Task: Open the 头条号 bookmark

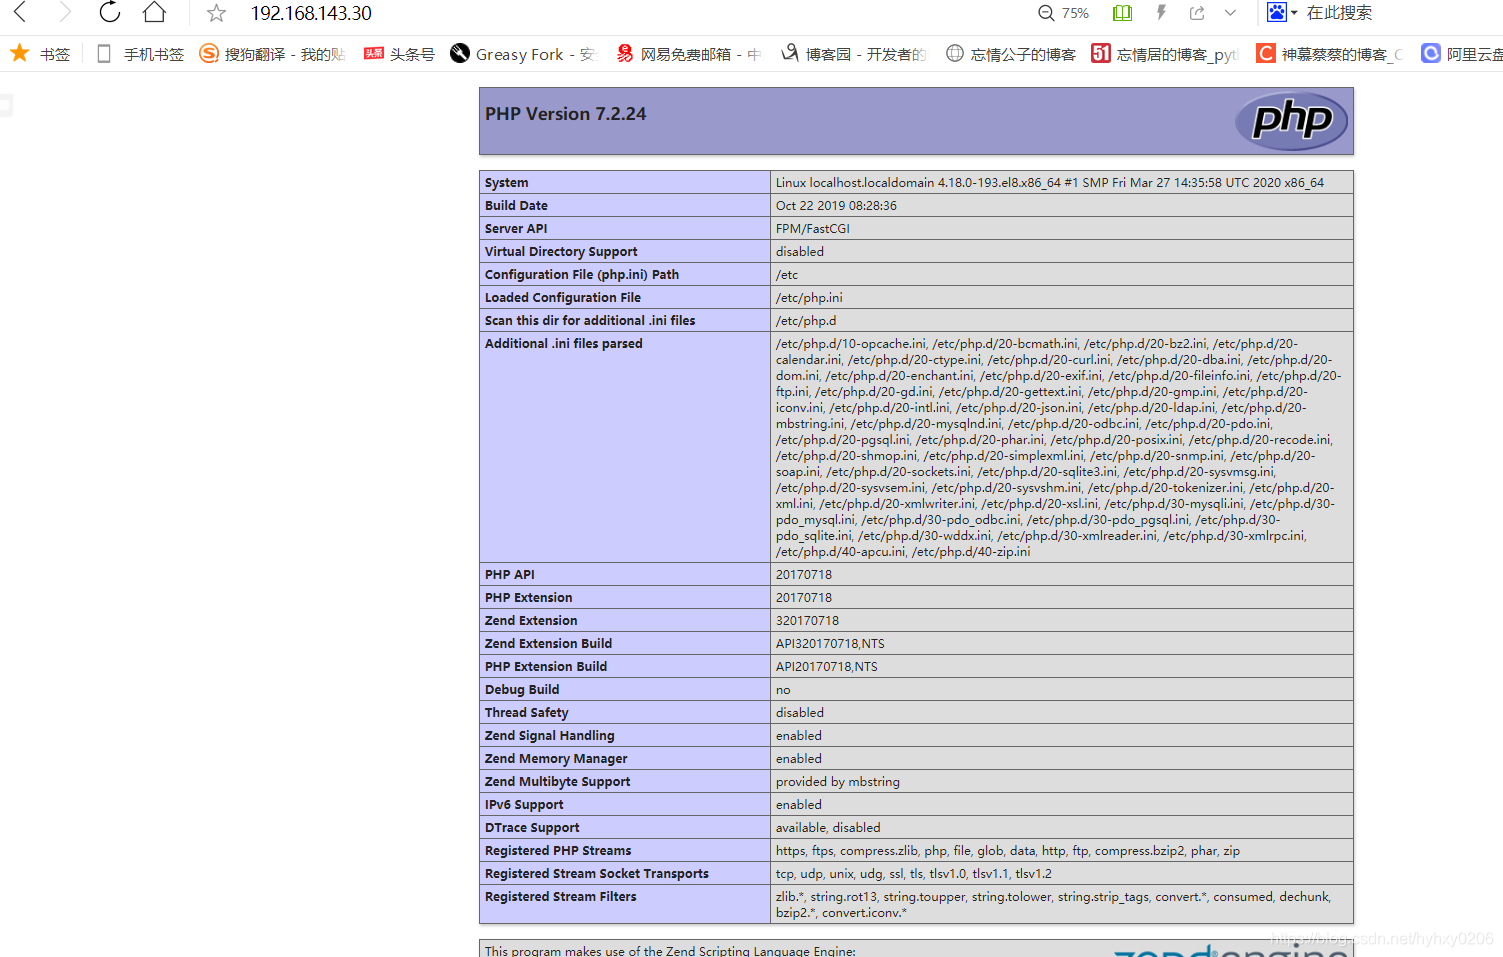Action: [x=399, y=54]
